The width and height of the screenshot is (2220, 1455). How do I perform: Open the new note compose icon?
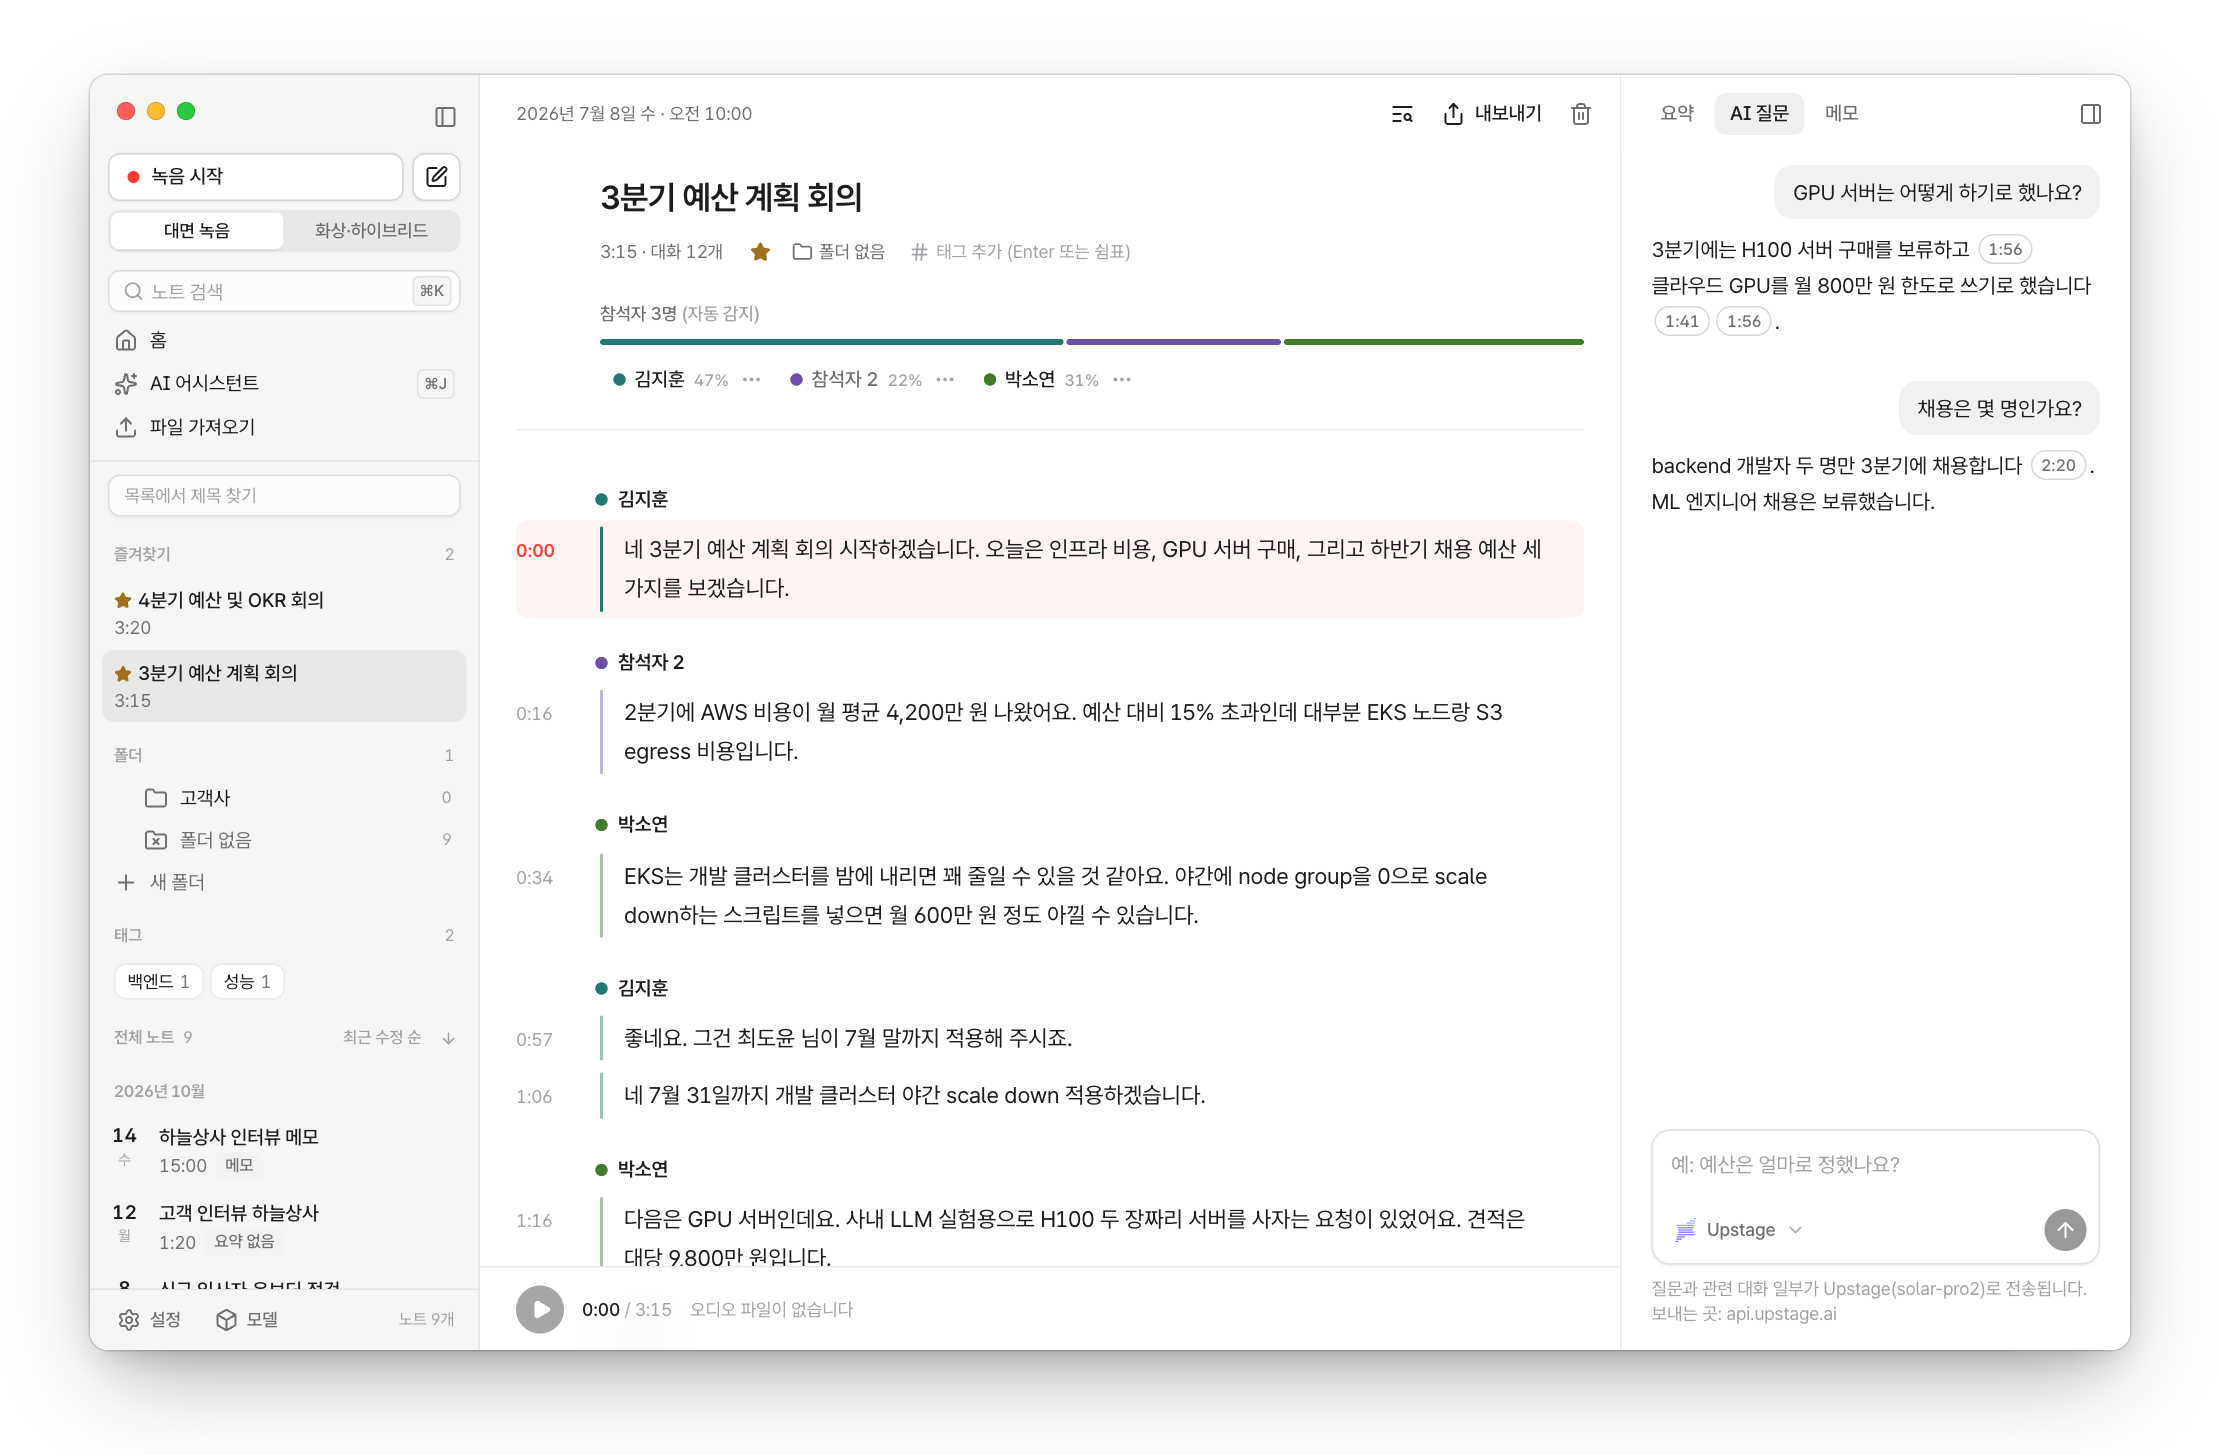[x=437, y=177]
